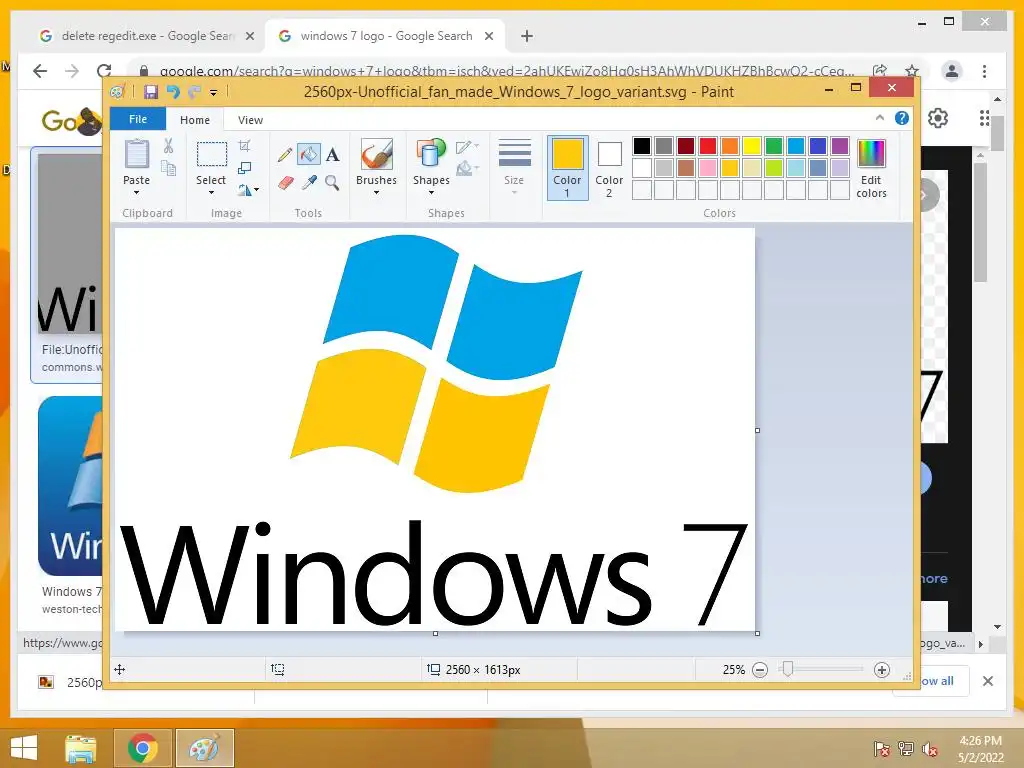Open Google settings gear icon
1024x768 pixels.
click(938, 118)
